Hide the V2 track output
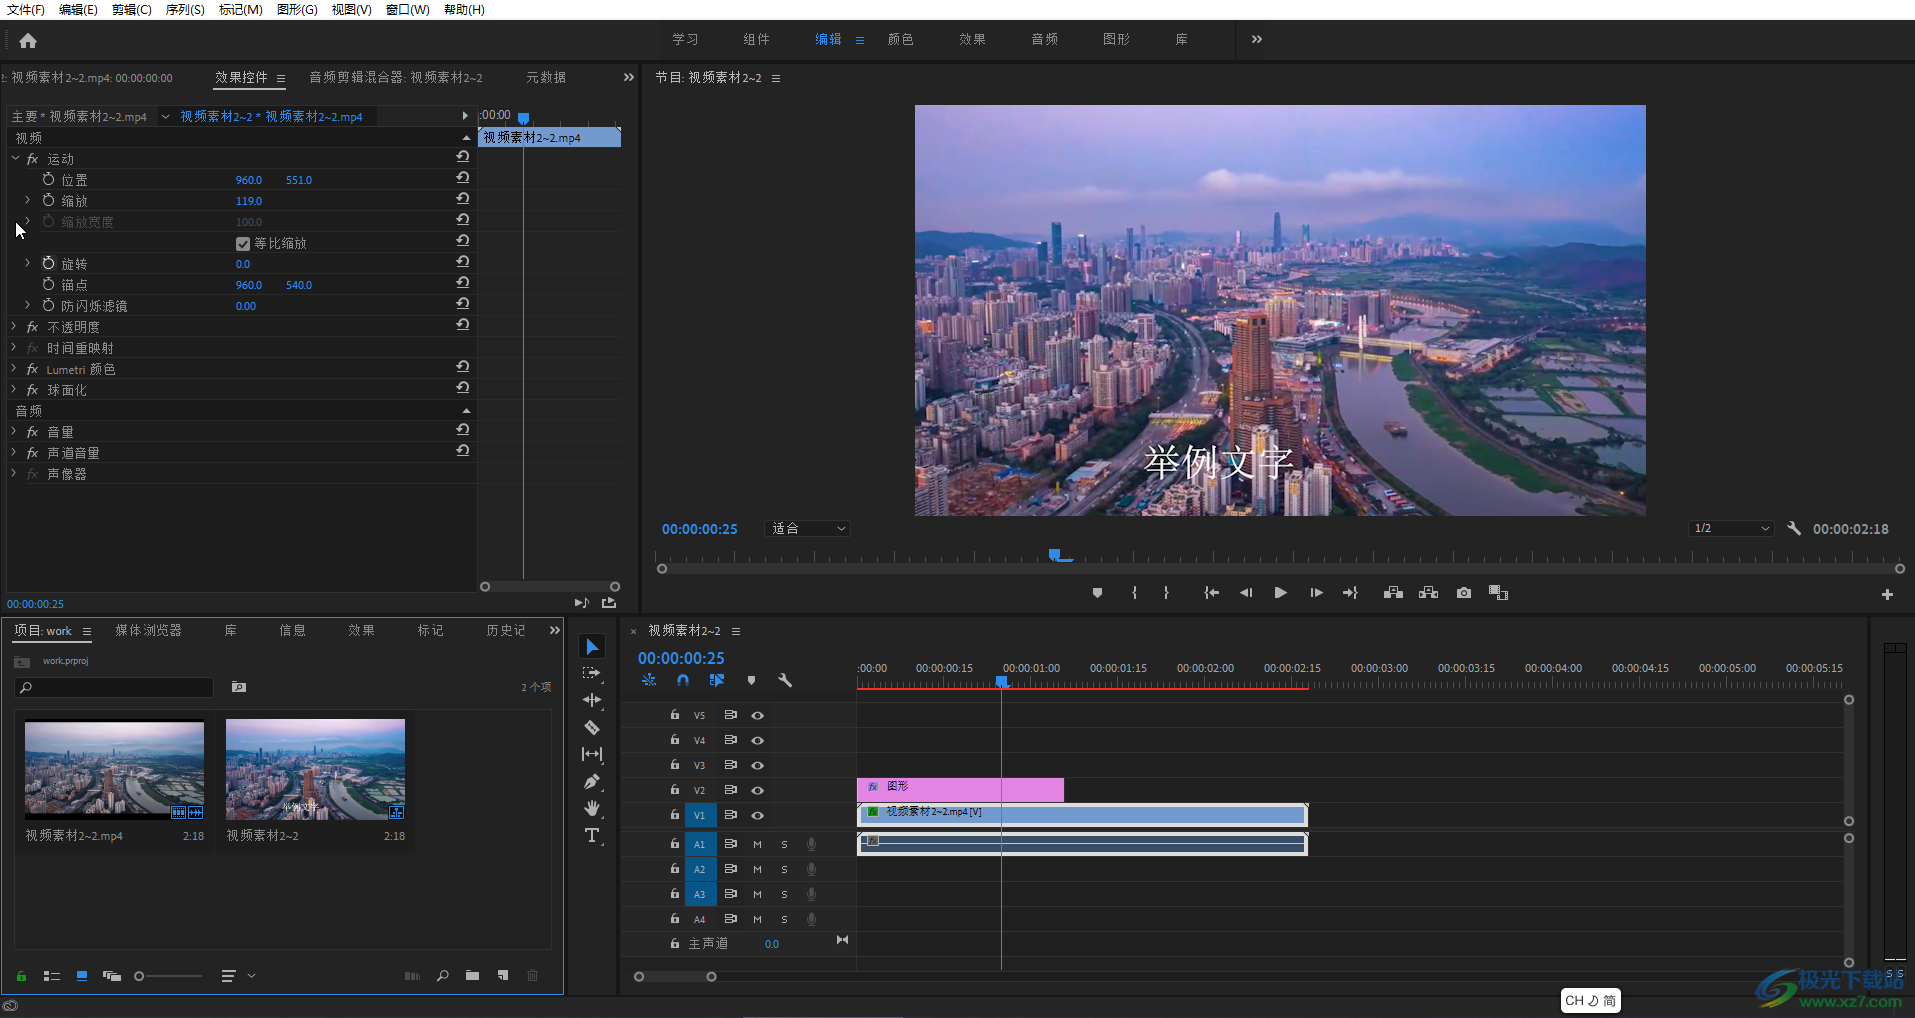The height and width of the screenshot is (1018, 1915). point(758,790)
